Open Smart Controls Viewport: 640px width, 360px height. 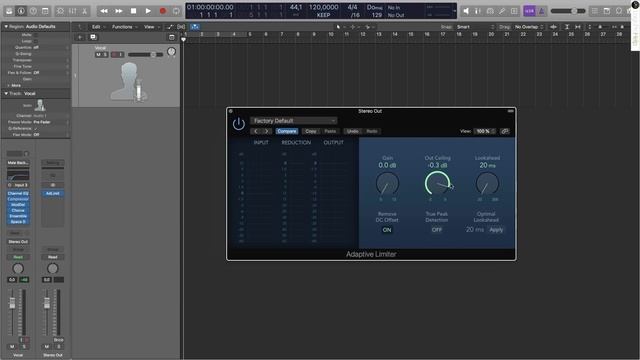tap(60, 11)
